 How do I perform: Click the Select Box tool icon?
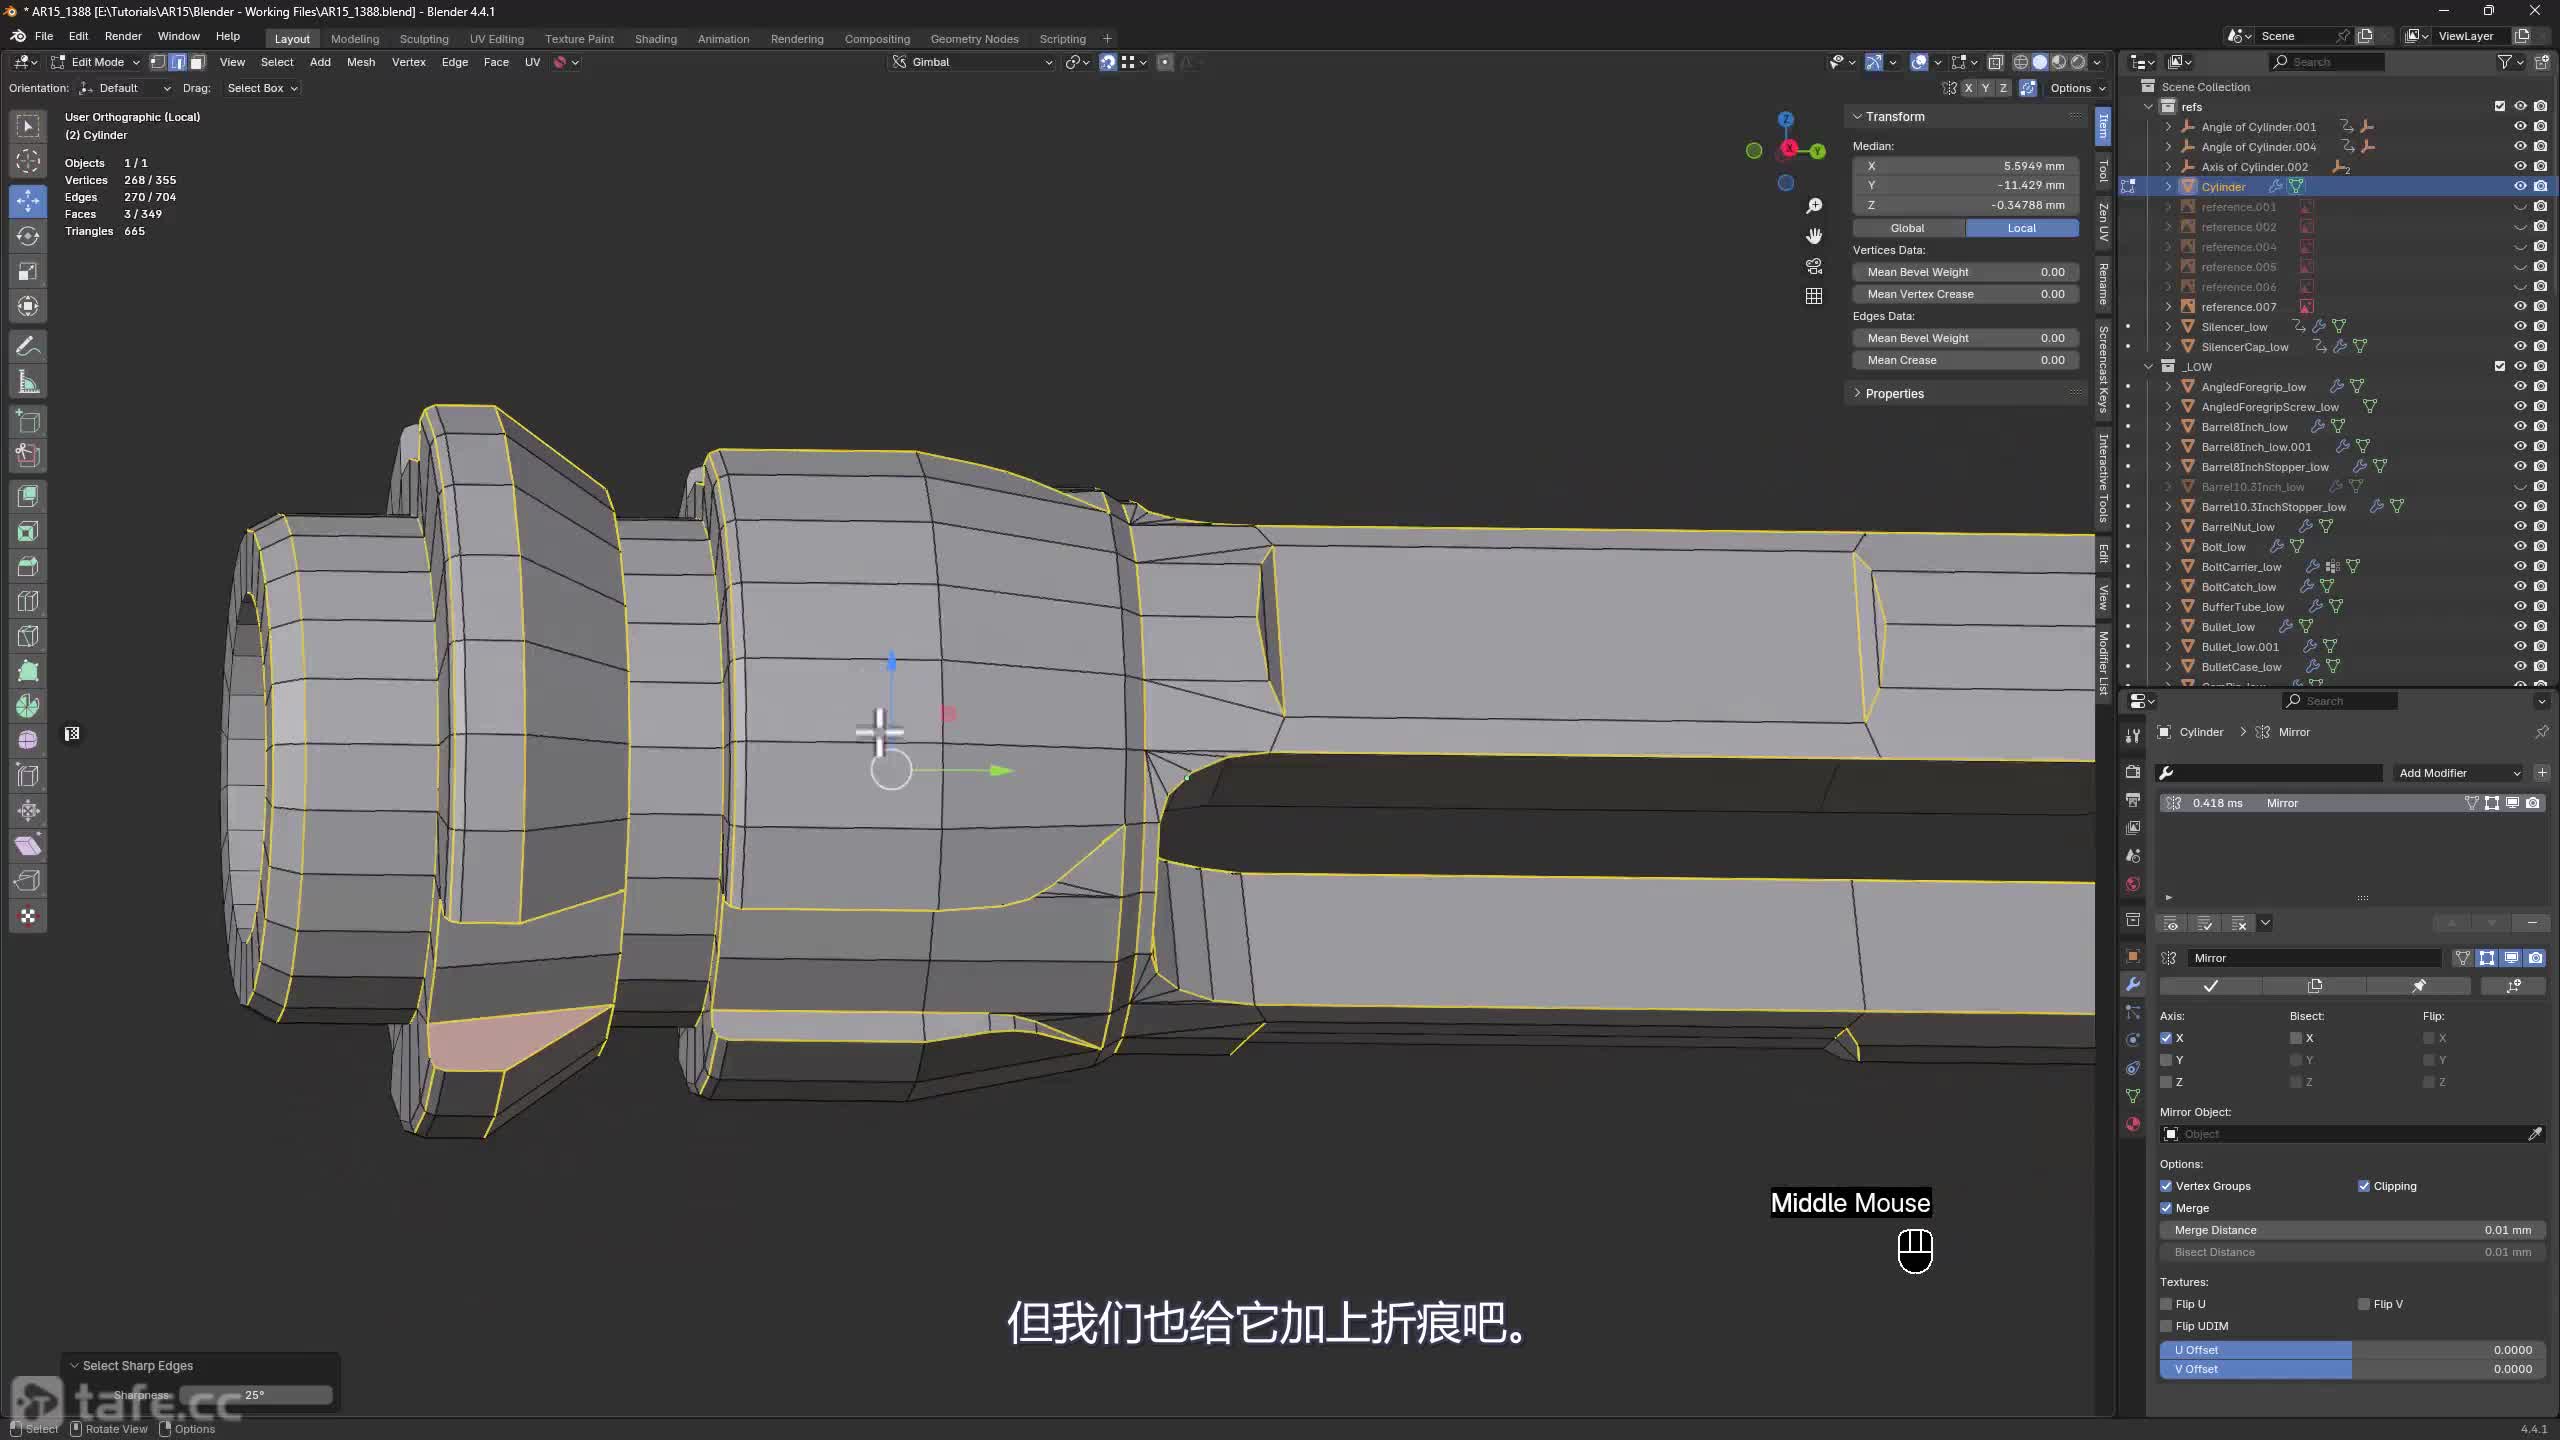[x=28, y=126]
